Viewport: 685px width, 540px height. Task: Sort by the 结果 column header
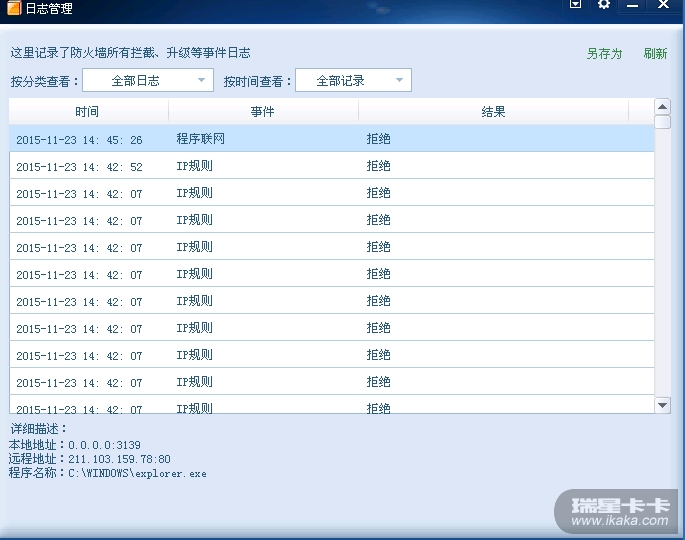(x=493, y=111)
